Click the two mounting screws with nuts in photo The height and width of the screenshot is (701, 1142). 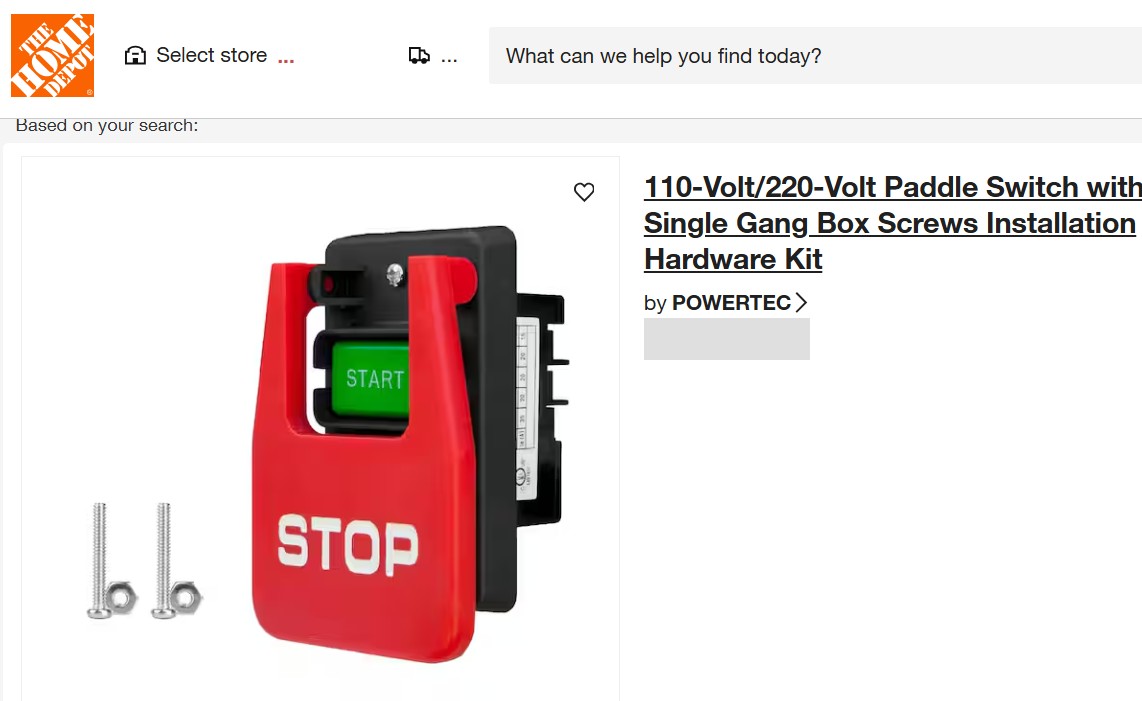tap(145, 560)
